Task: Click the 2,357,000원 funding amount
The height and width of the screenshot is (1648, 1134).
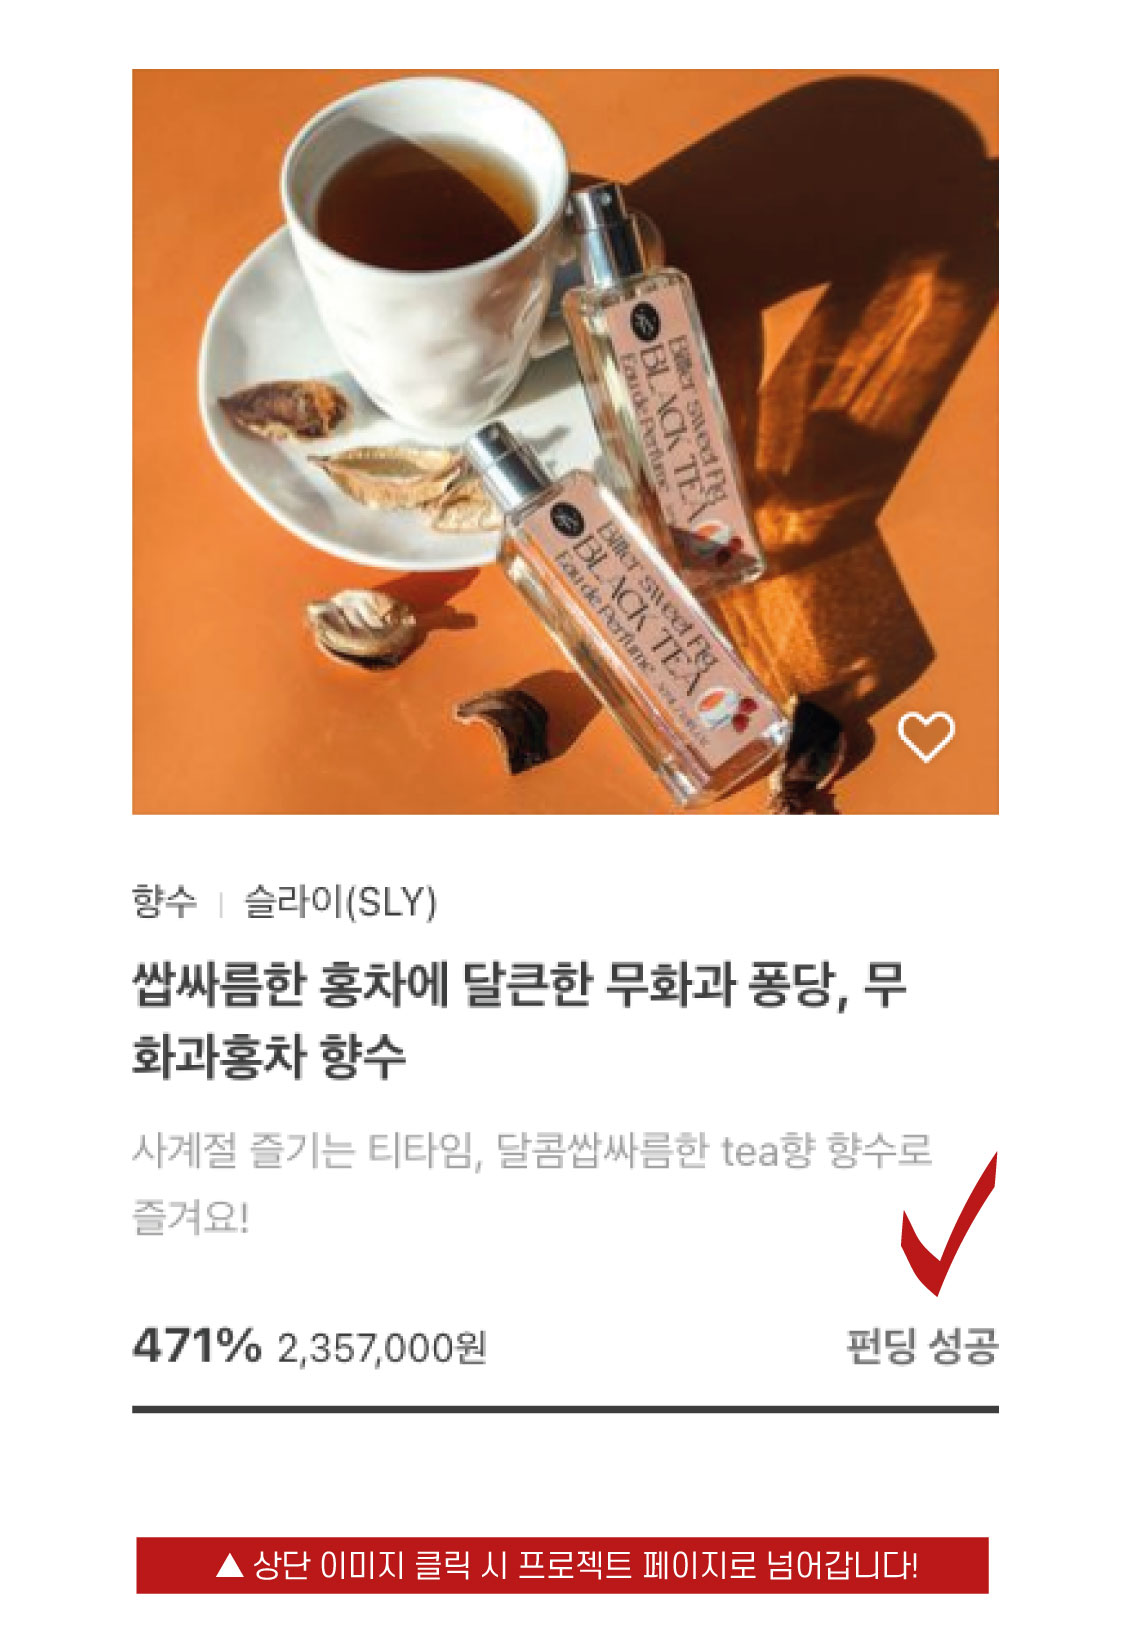Action: pyautogui.click(x=382, y=1347)
